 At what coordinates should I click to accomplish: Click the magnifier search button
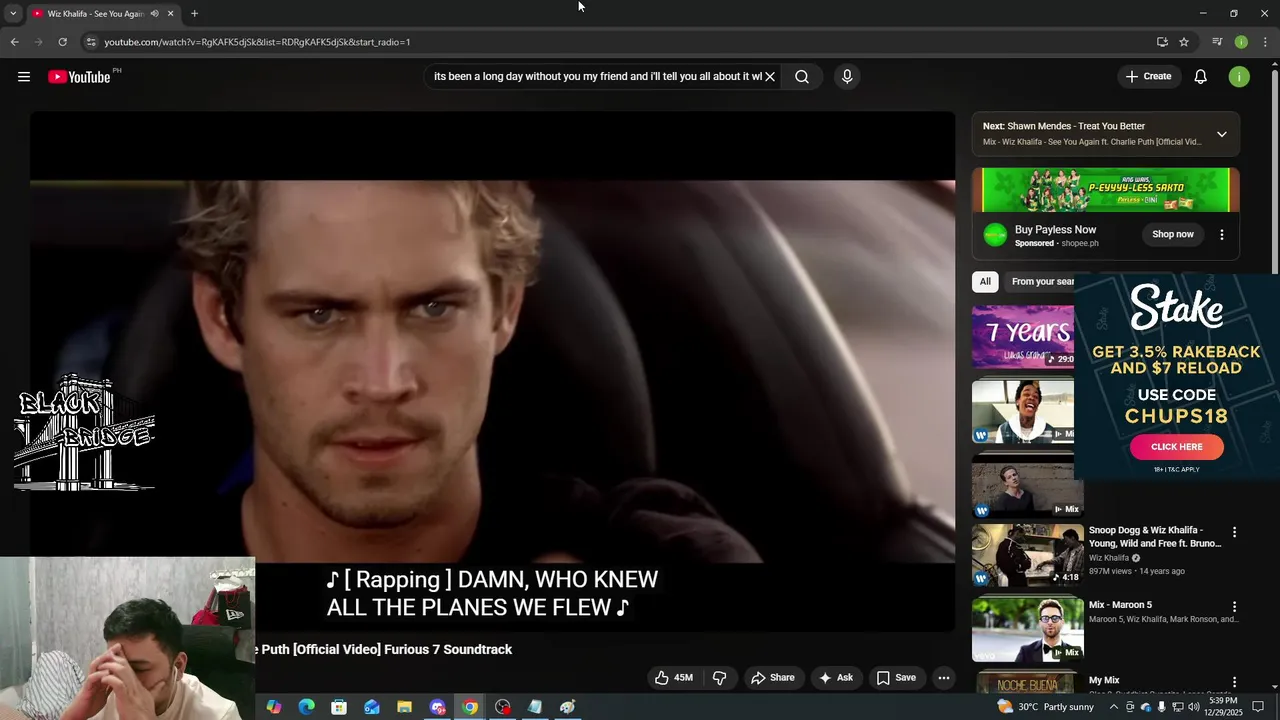[802, 77]
